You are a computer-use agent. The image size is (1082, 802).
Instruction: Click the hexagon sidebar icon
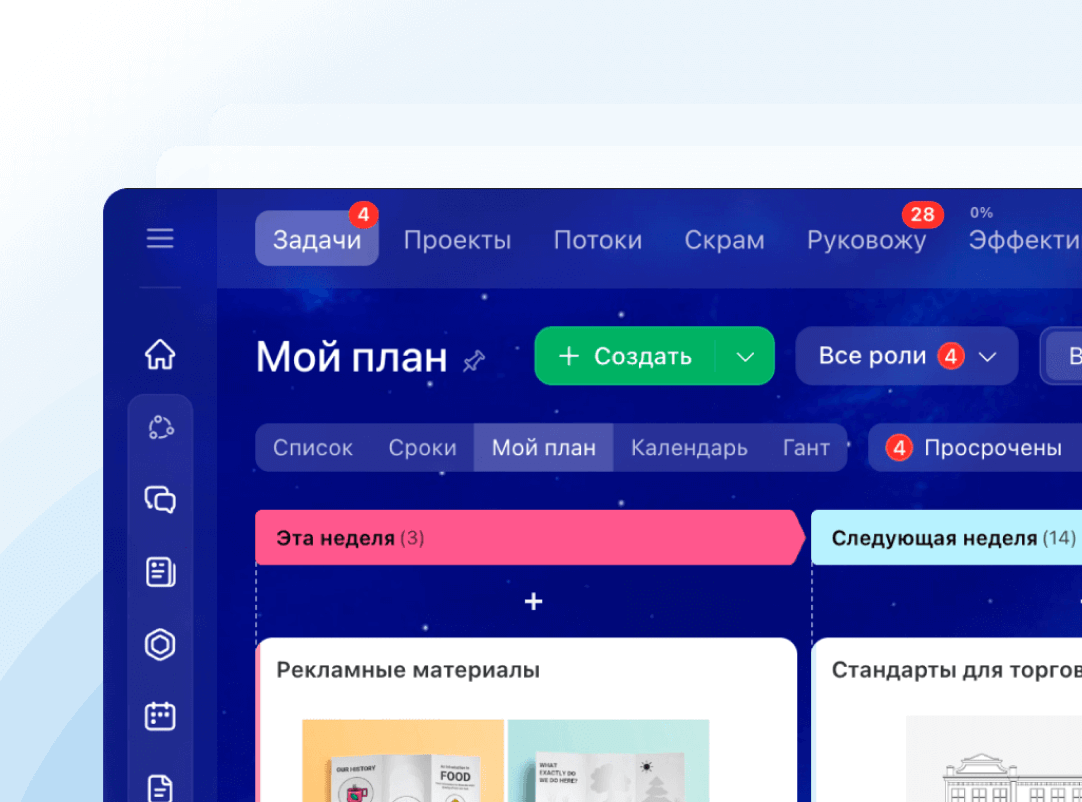[160, 645]
